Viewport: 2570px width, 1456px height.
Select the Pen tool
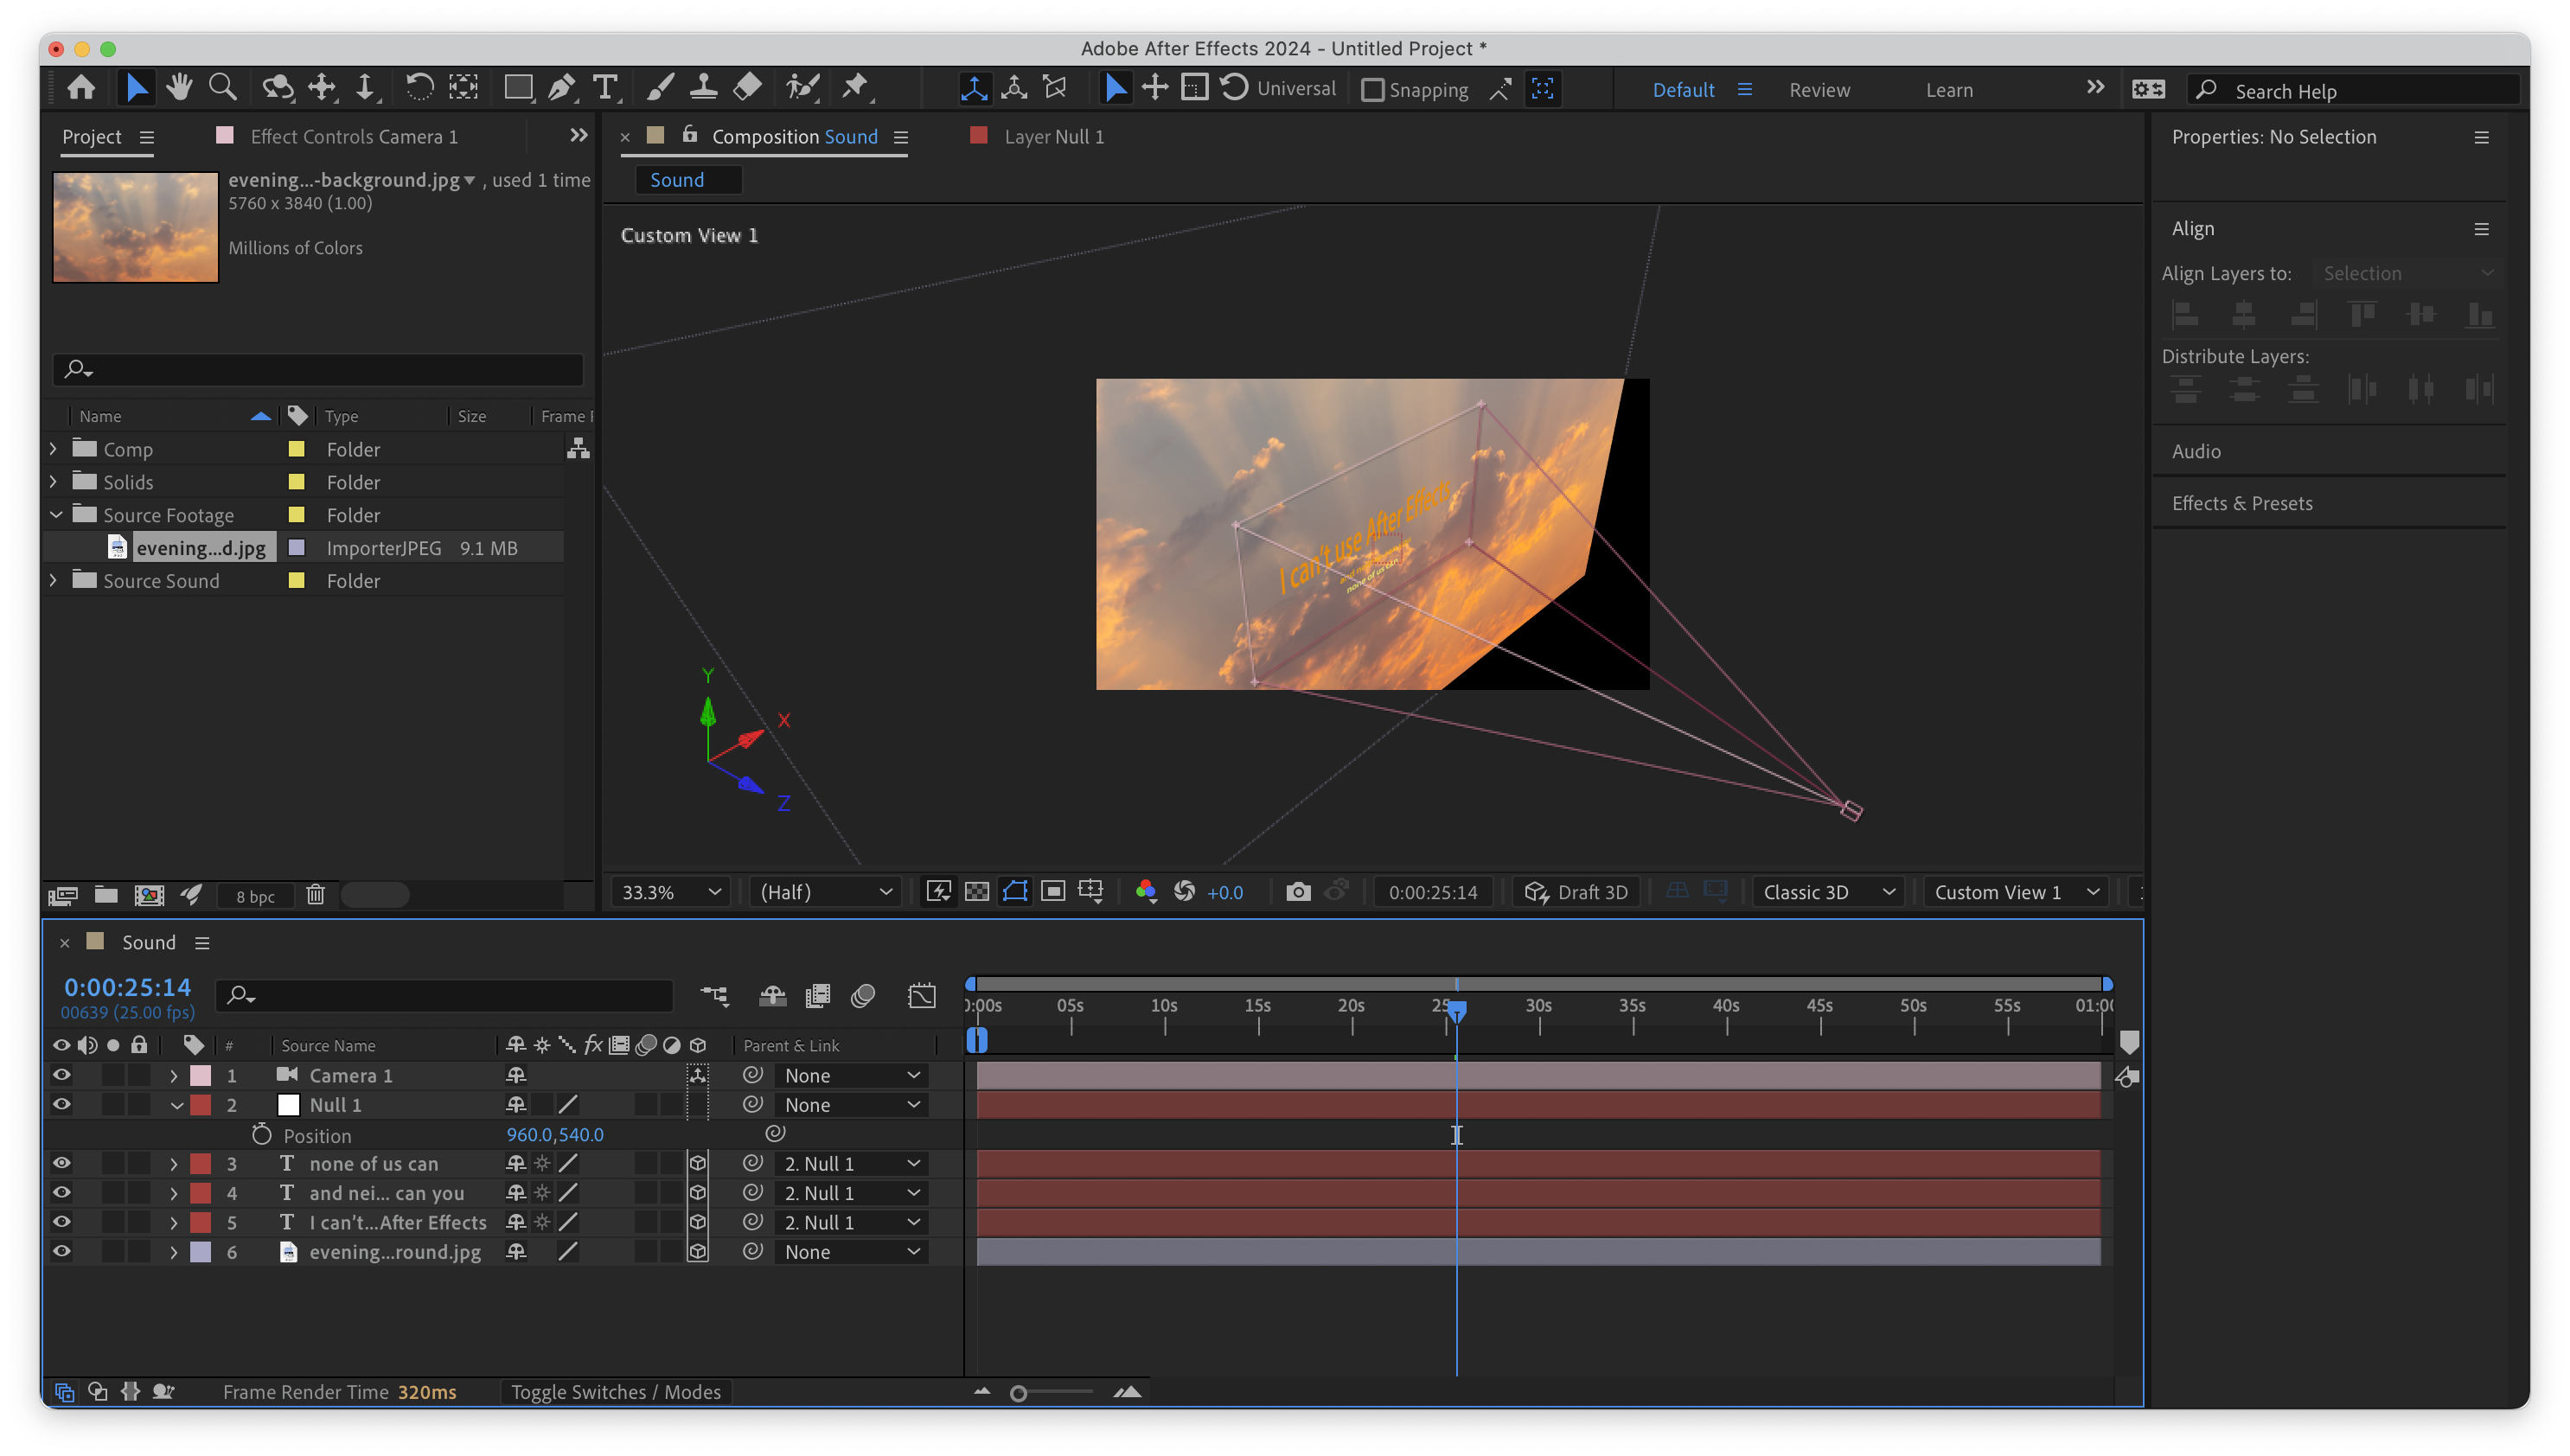coord(562,88)
